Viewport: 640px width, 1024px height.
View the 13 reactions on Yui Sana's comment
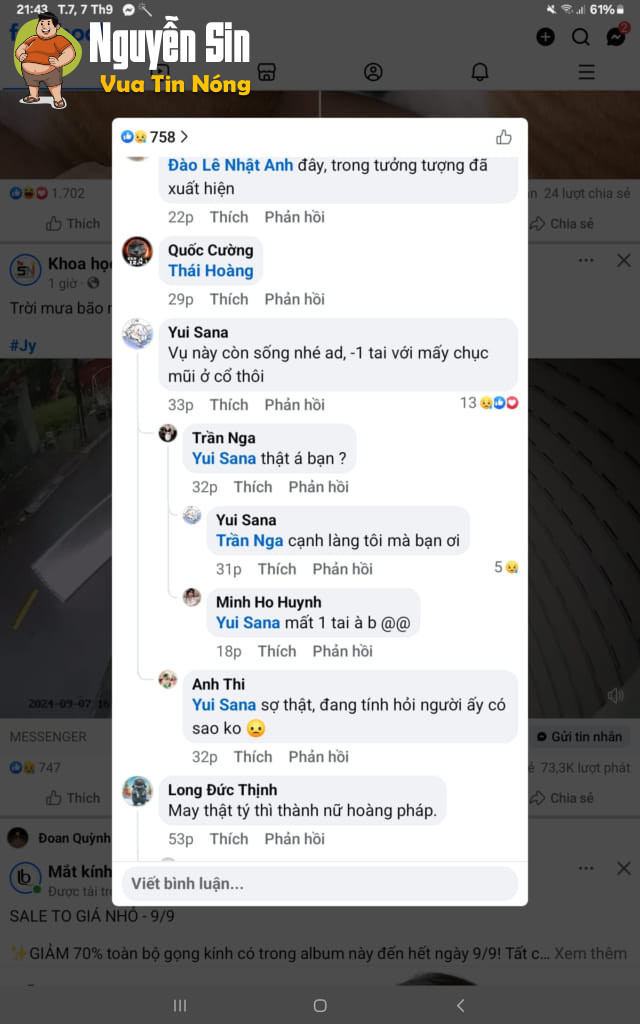pos(489,403)
